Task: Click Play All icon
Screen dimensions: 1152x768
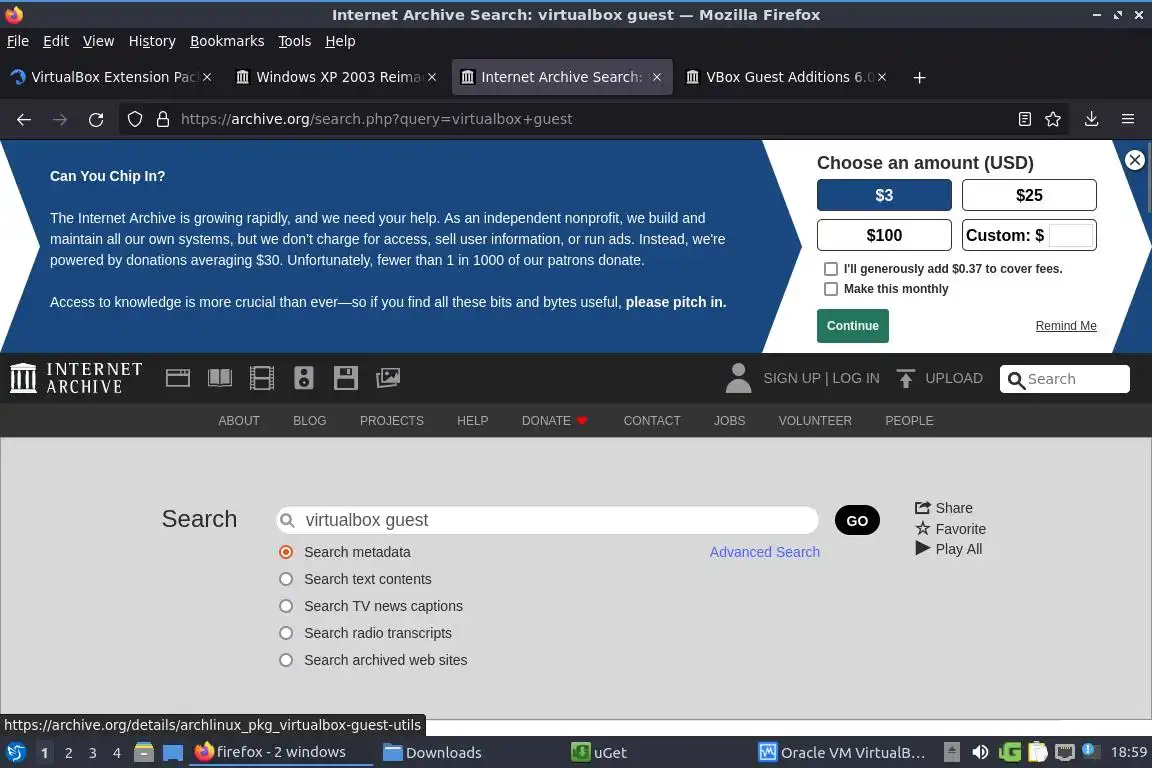Action: point(923,548)
